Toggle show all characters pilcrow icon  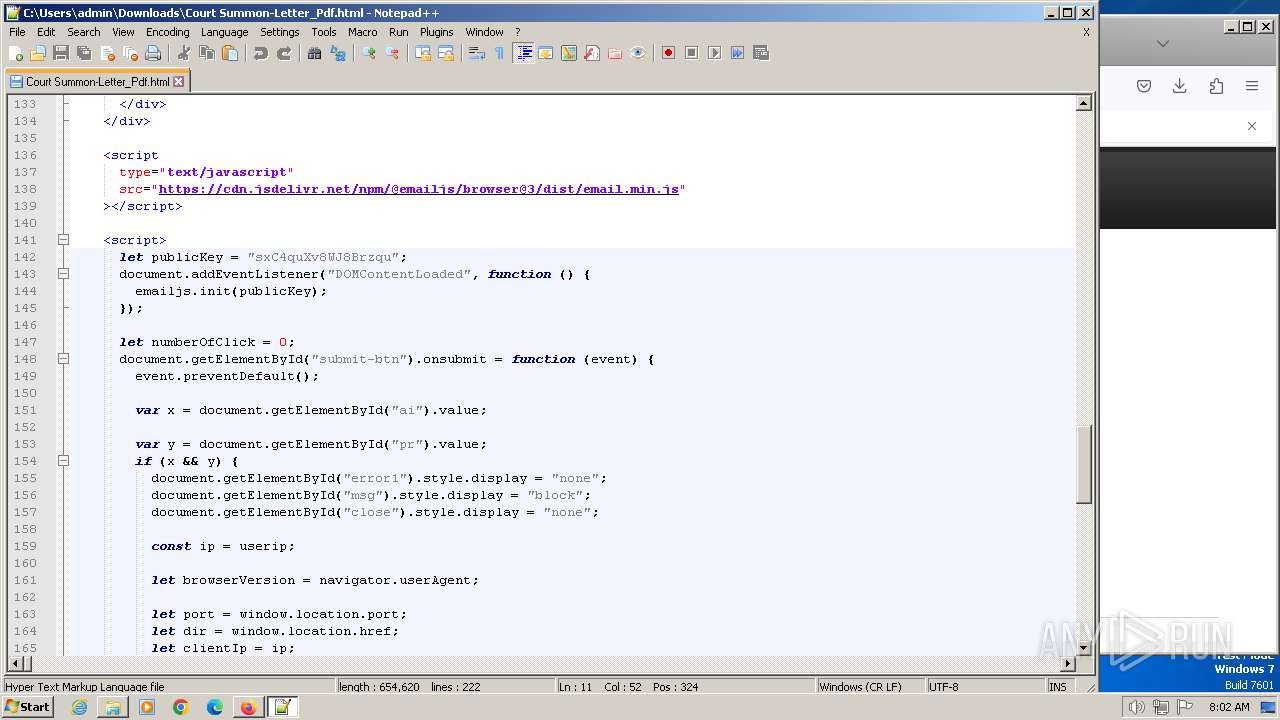[499, 53]
